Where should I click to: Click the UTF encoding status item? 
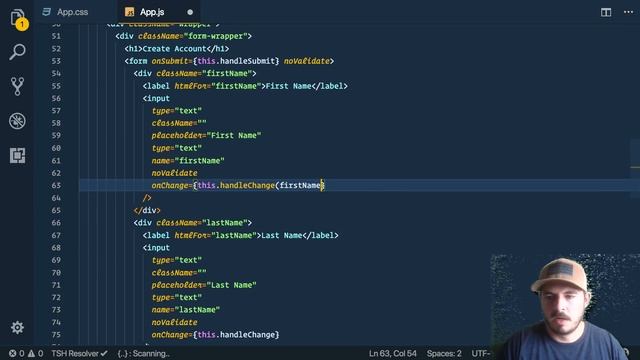coord(481,353)
